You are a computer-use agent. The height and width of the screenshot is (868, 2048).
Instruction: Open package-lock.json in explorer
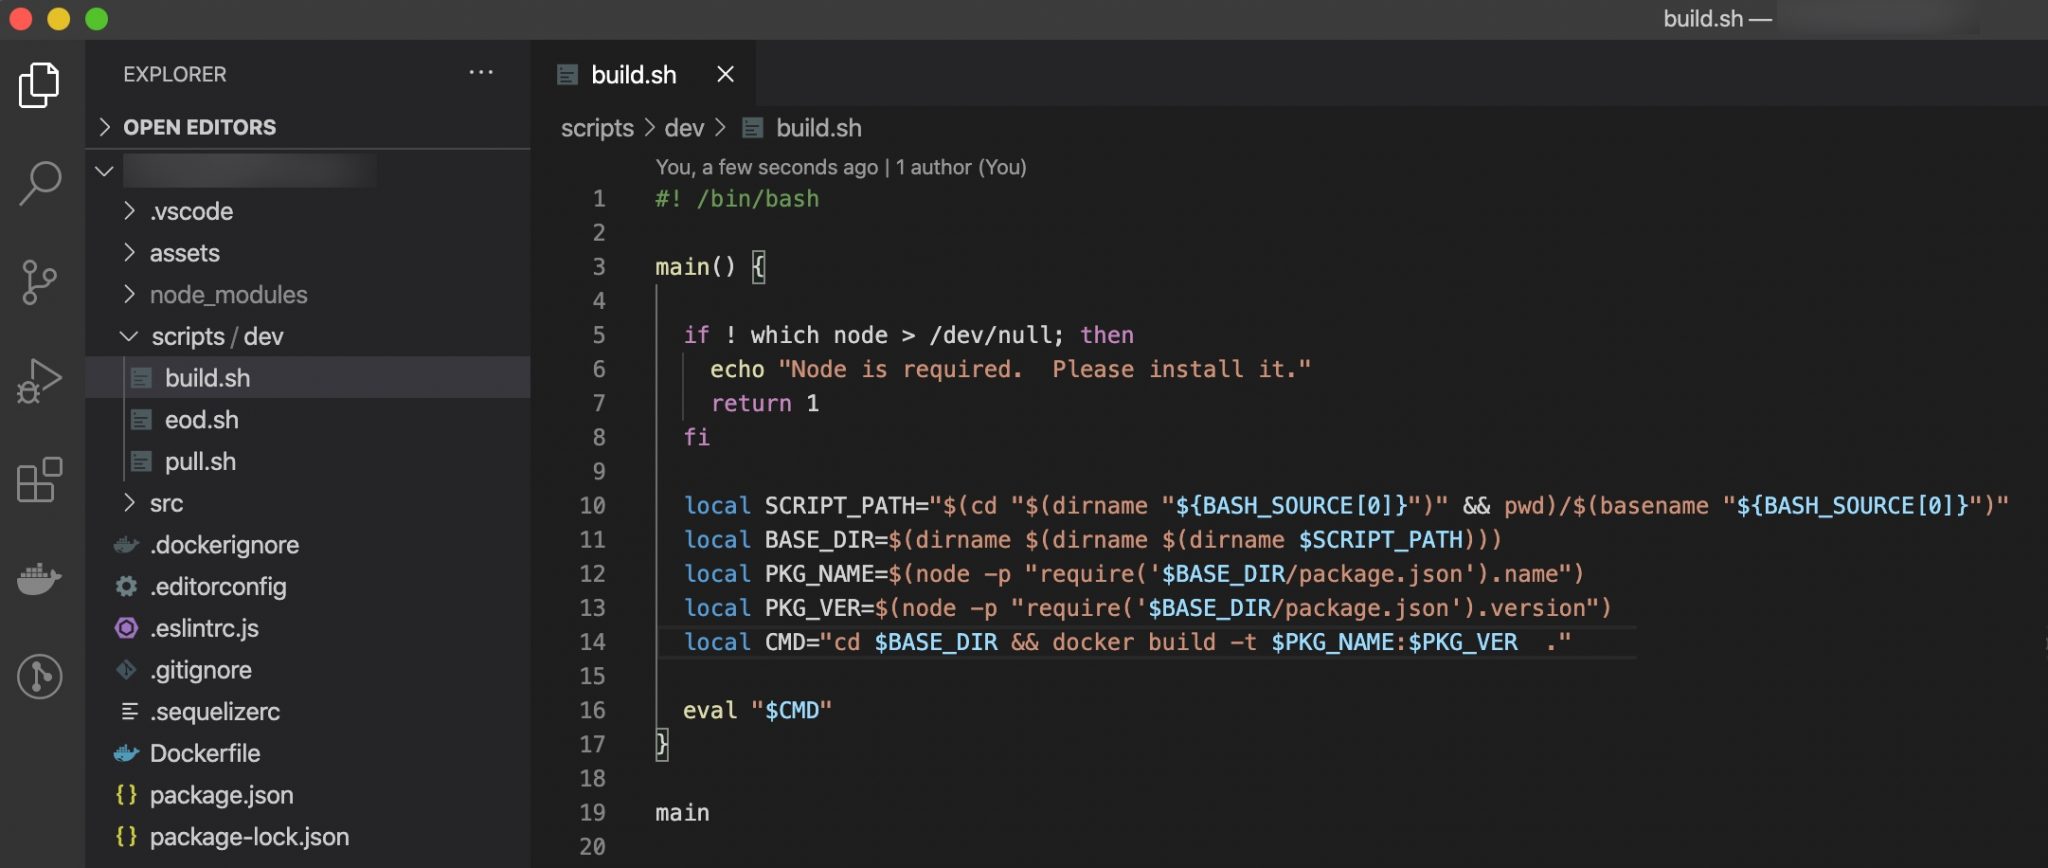coord(308,837)
